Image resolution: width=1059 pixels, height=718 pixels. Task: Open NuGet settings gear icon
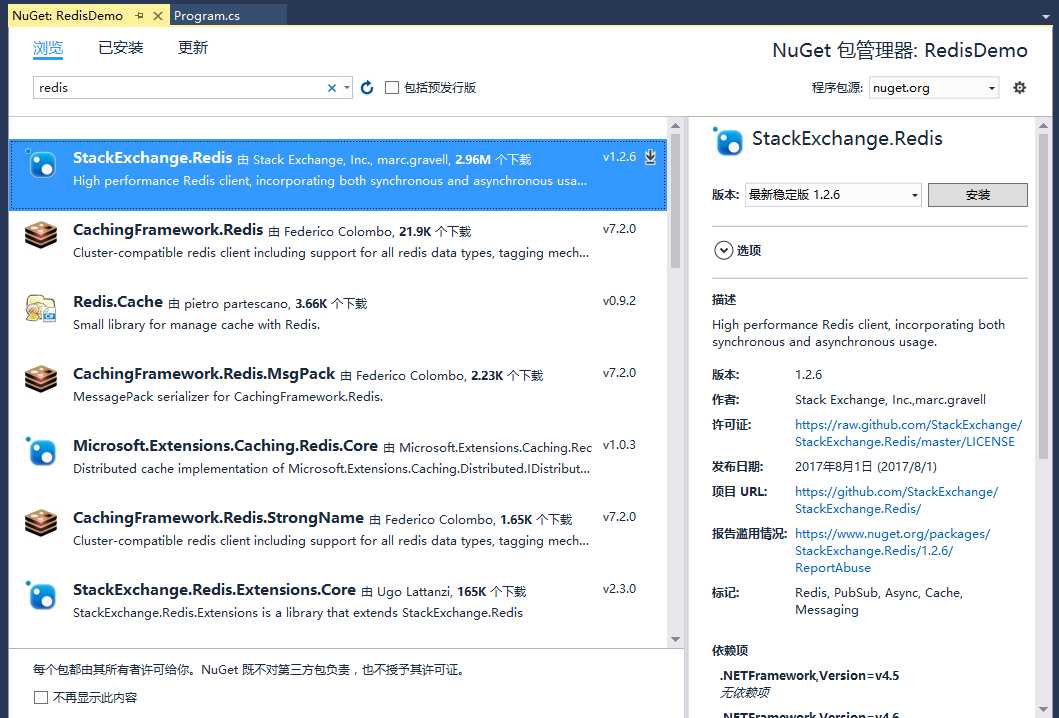(x=1019, y=87)
